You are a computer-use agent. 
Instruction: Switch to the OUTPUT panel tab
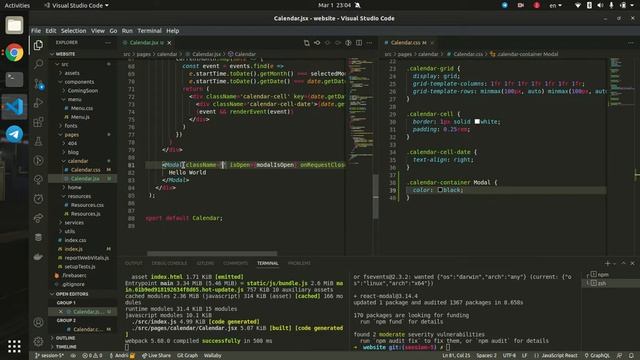coord(134,263)
